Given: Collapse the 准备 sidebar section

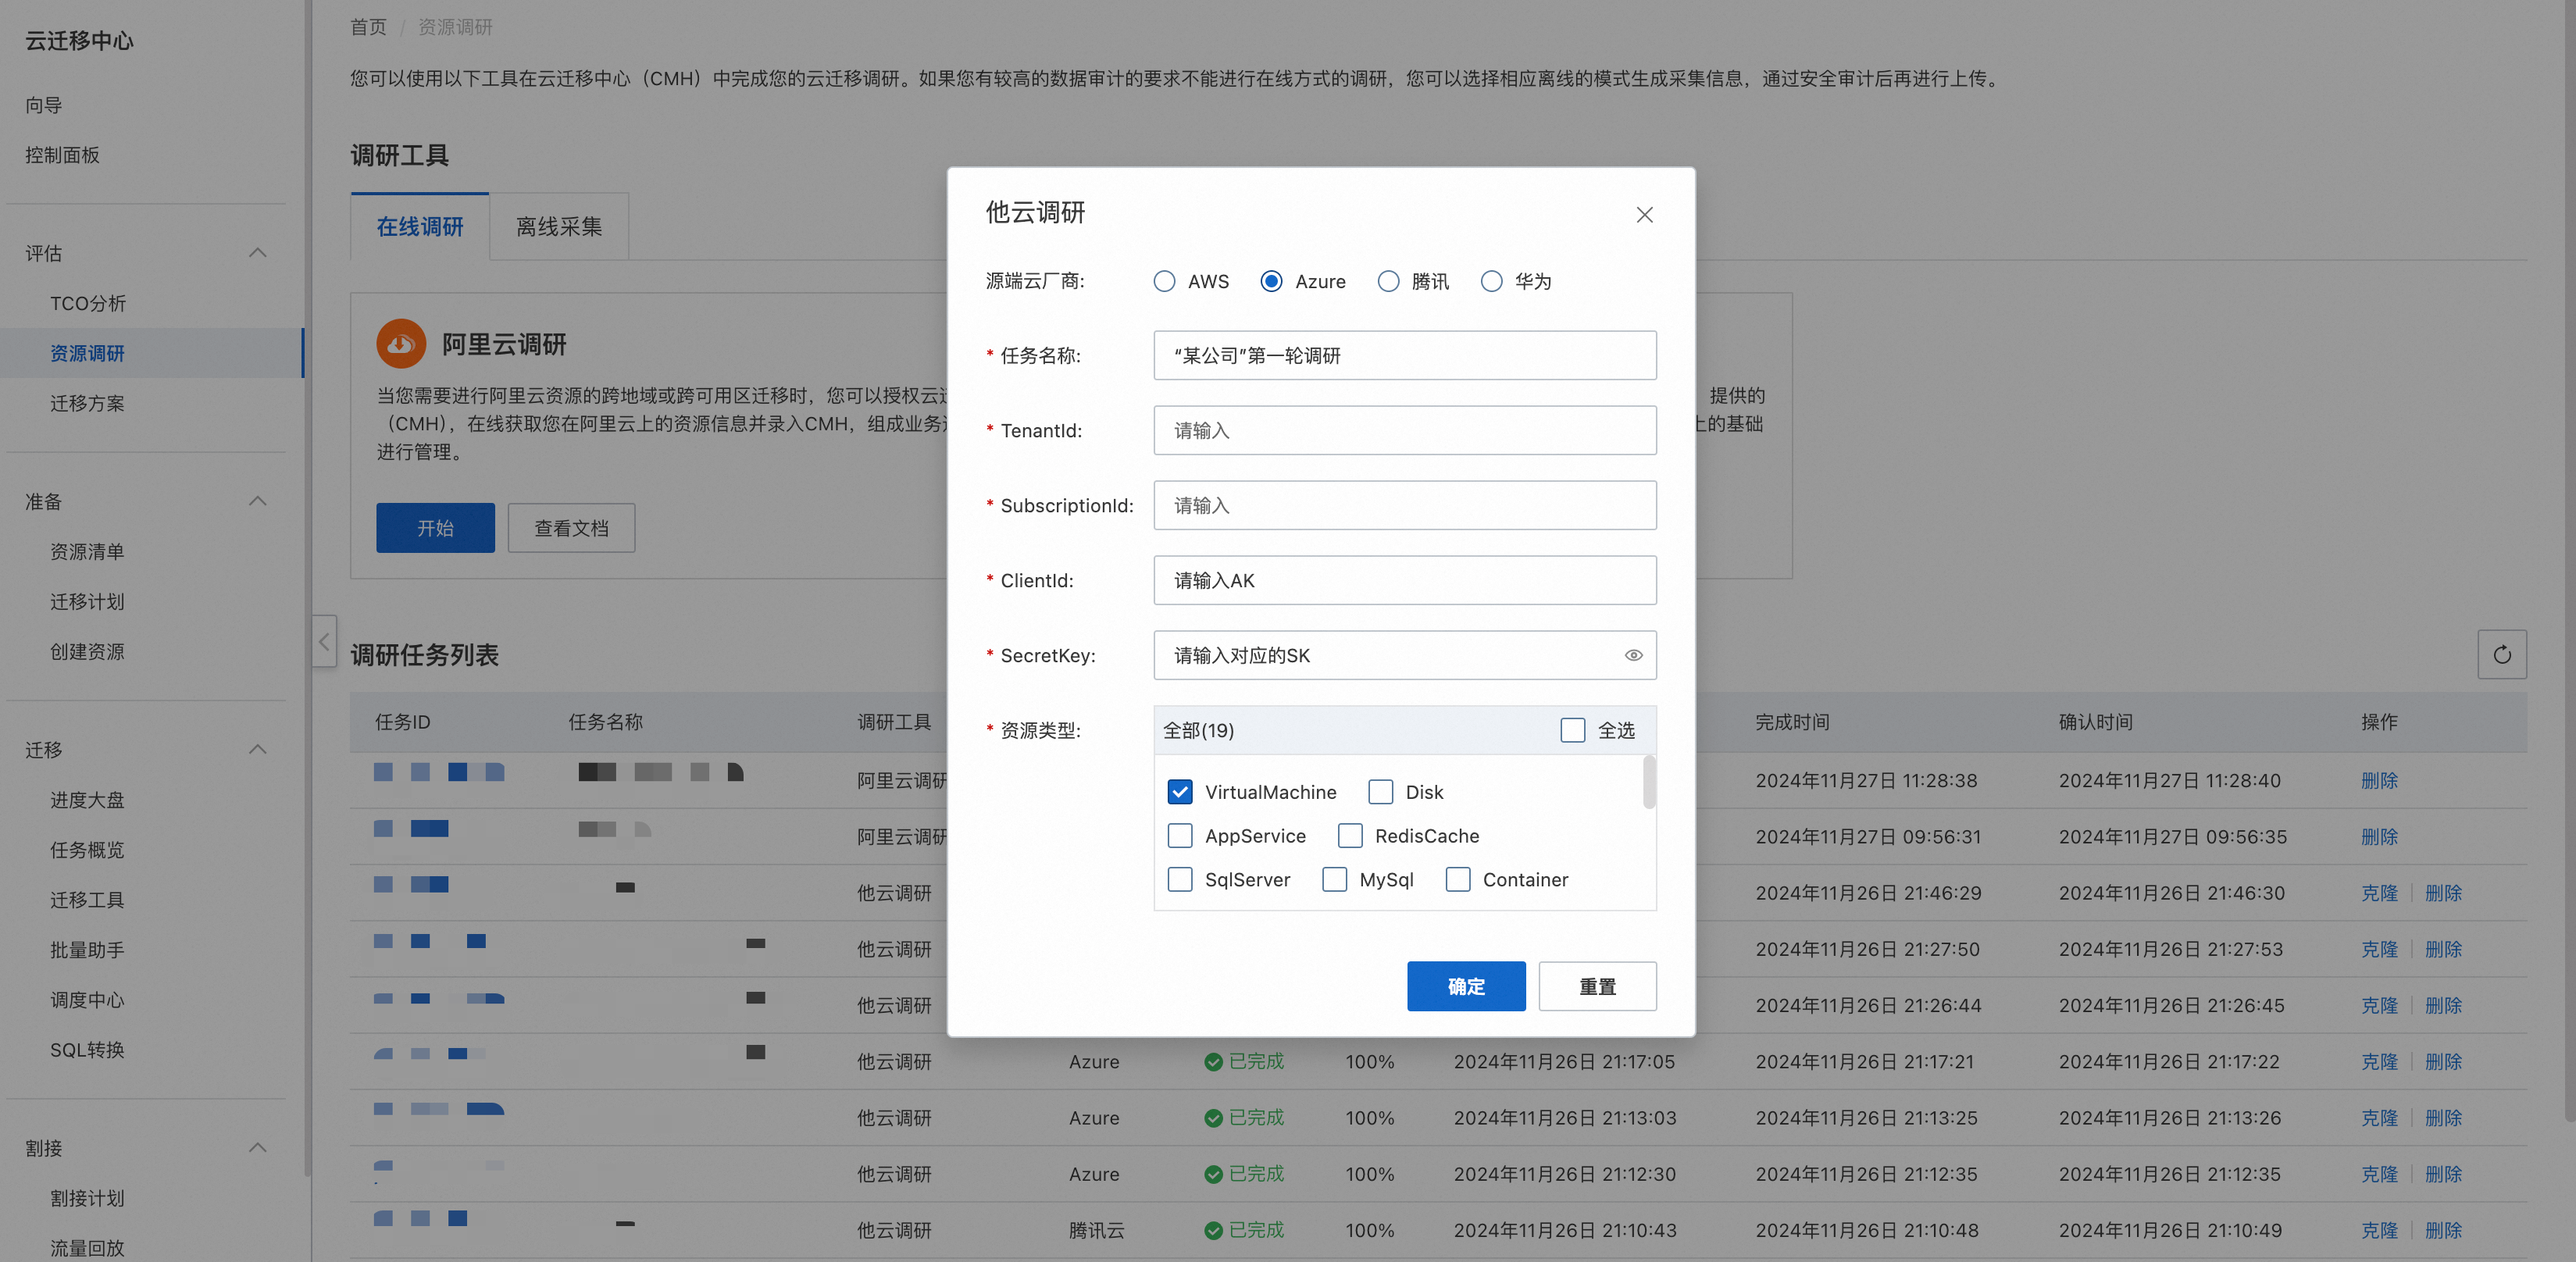Looking at the screenshot, I should click(257, 501).
